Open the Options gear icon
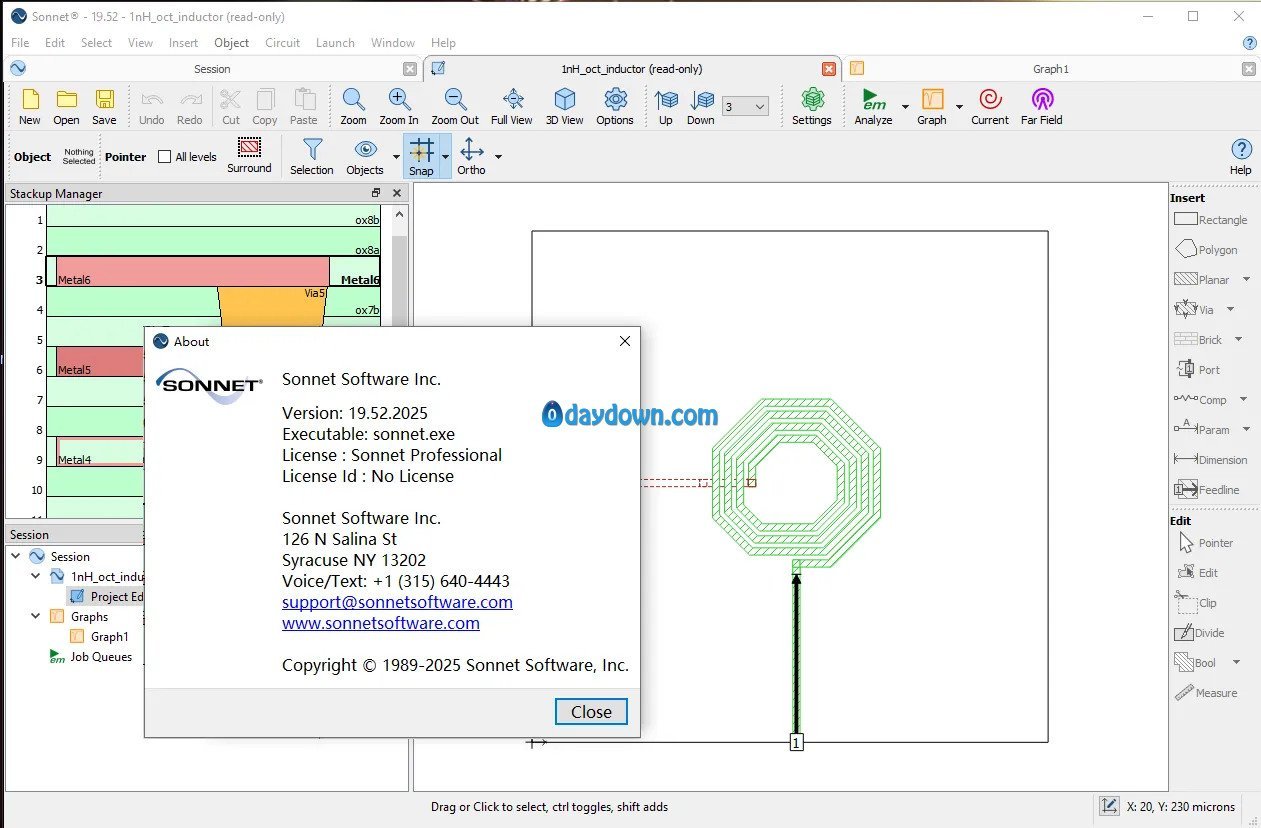The image size is (1261, 828). (615, 106)
